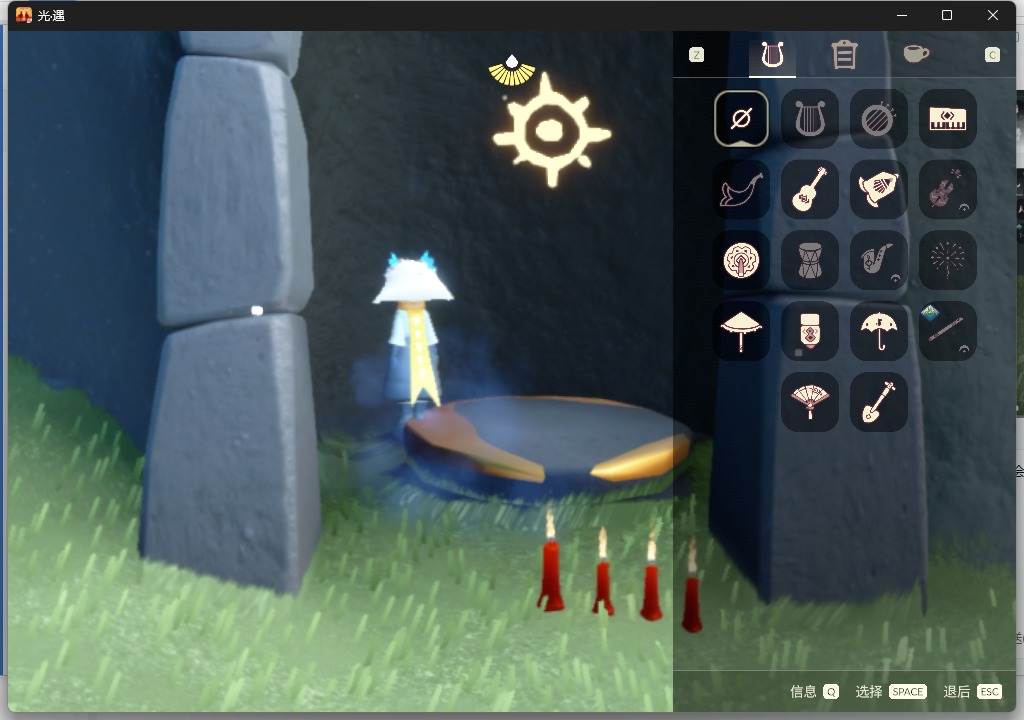Click the winged light cape energy indicator
Image resolution: width=1024 pixels, height=720 pixels.
coord(512,71)
